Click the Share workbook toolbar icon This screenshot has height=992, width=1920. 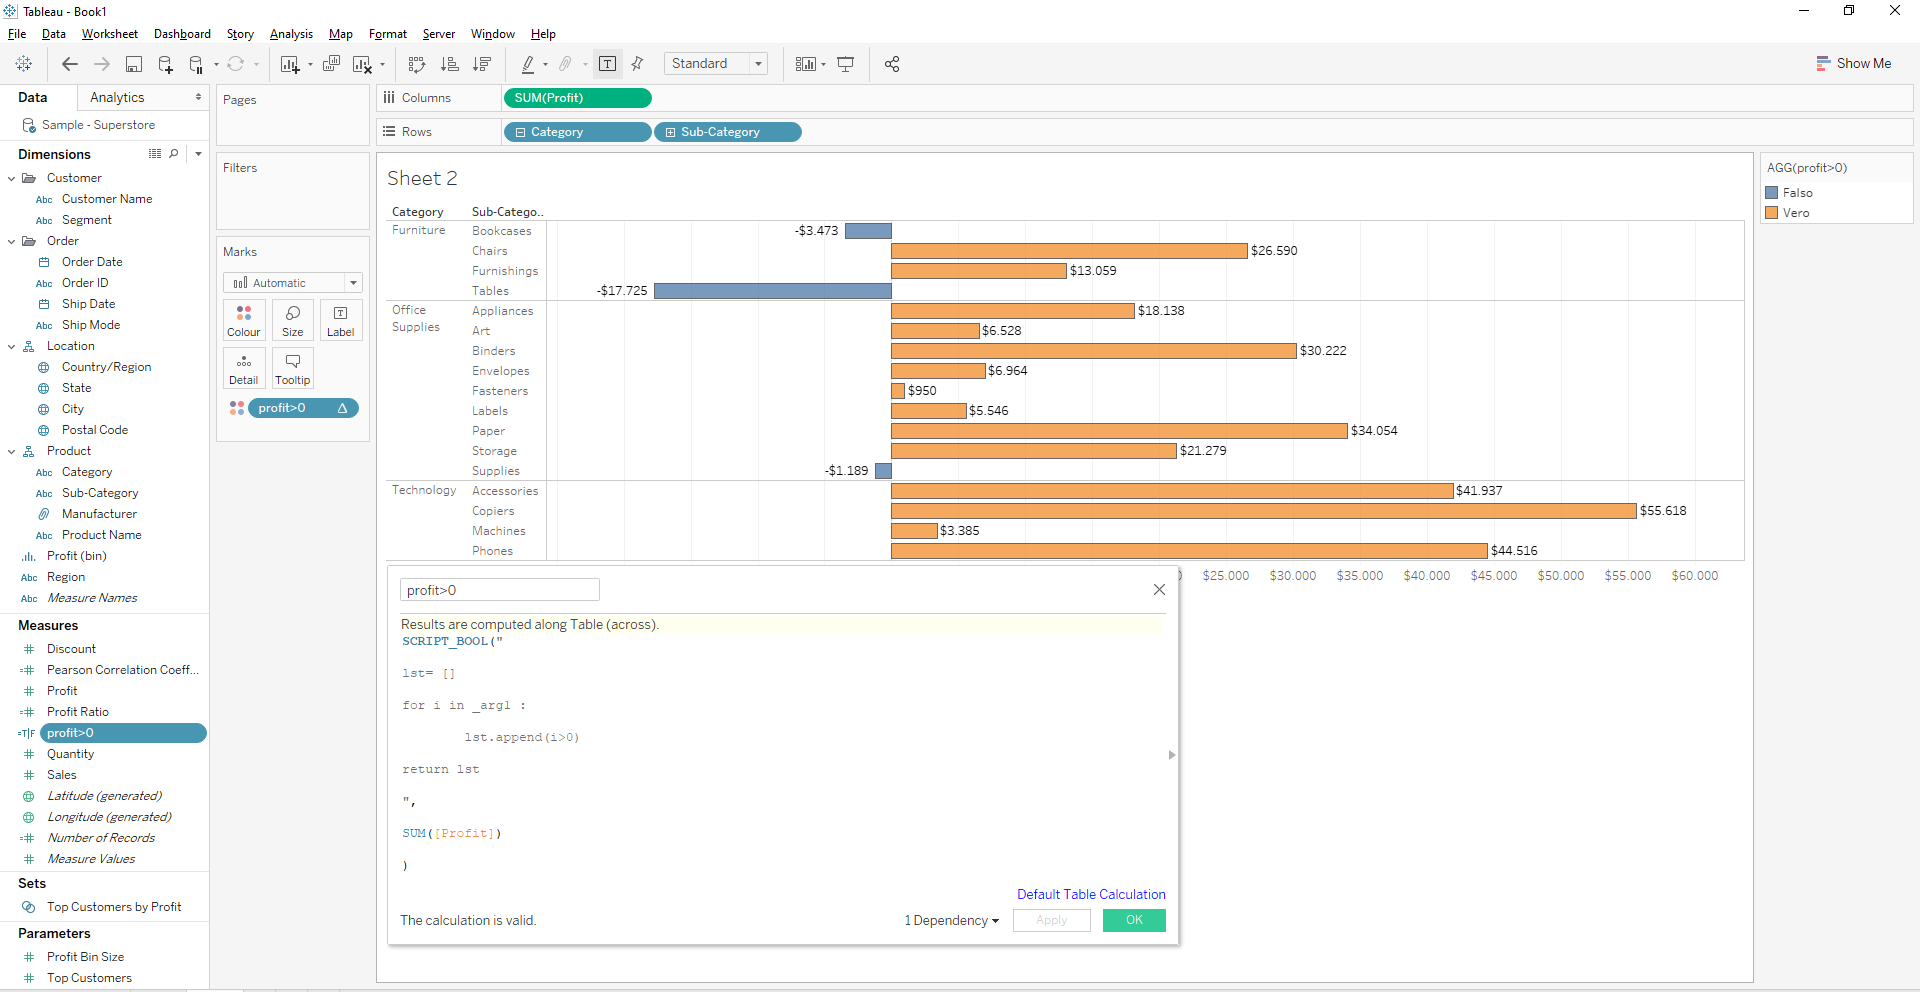click(892, 63)
